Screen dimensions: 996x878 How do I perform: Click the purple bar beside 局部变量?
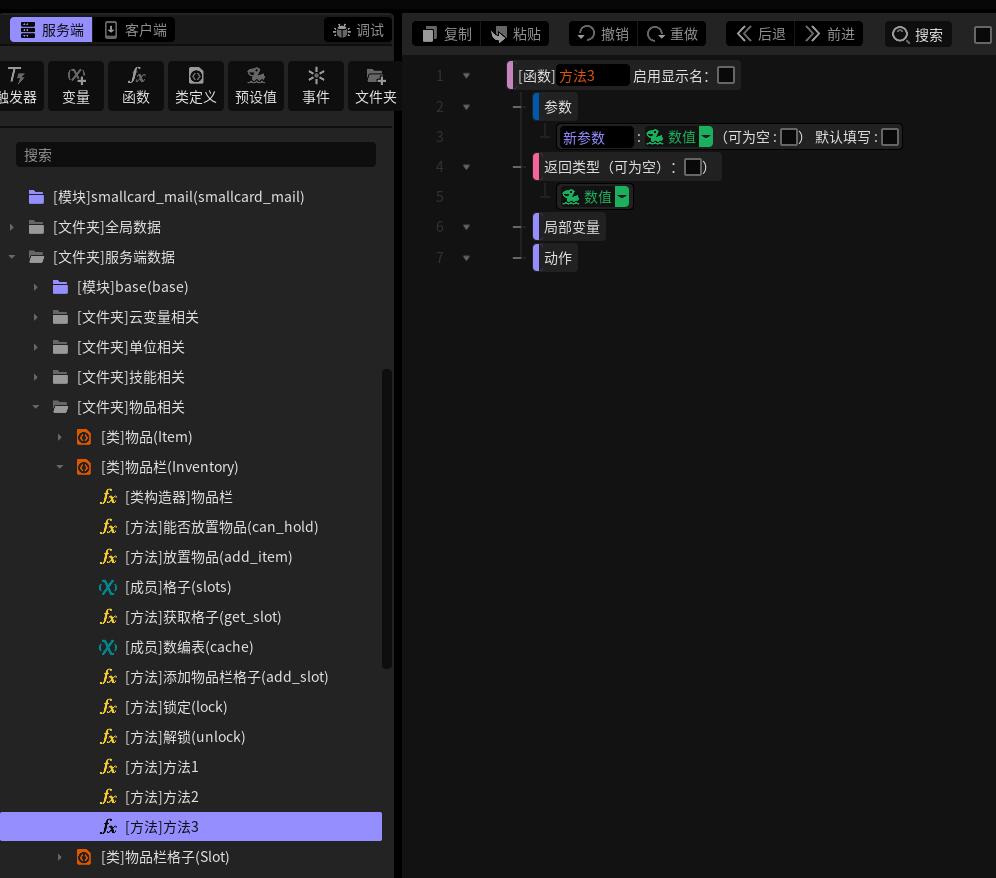click(x=535, y=227)
